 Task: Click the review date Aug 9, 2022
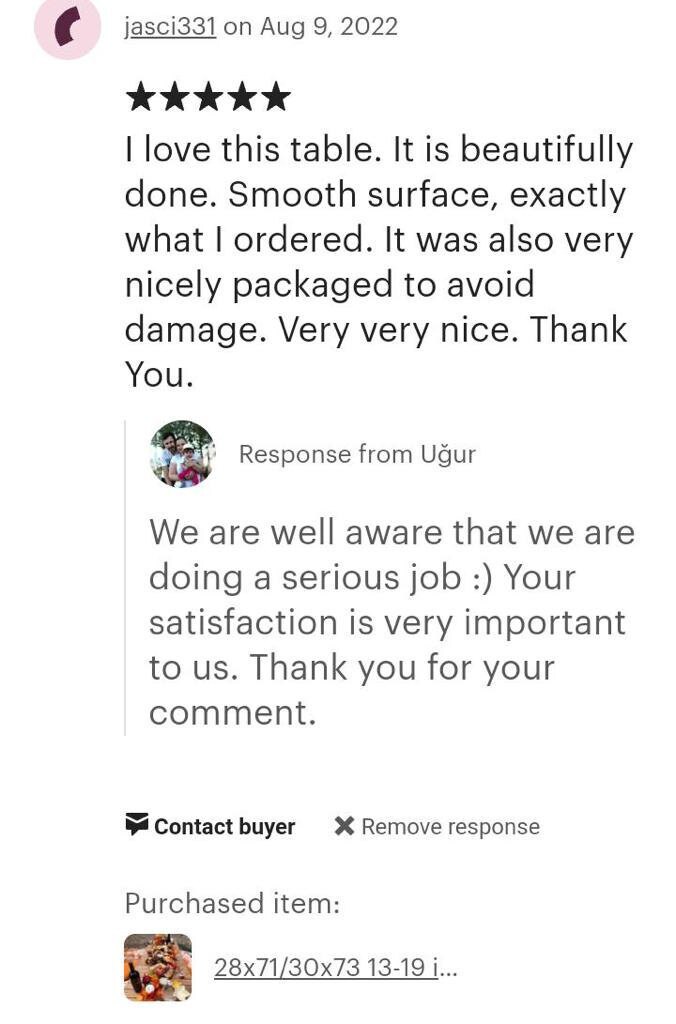(x=329, y=27)
